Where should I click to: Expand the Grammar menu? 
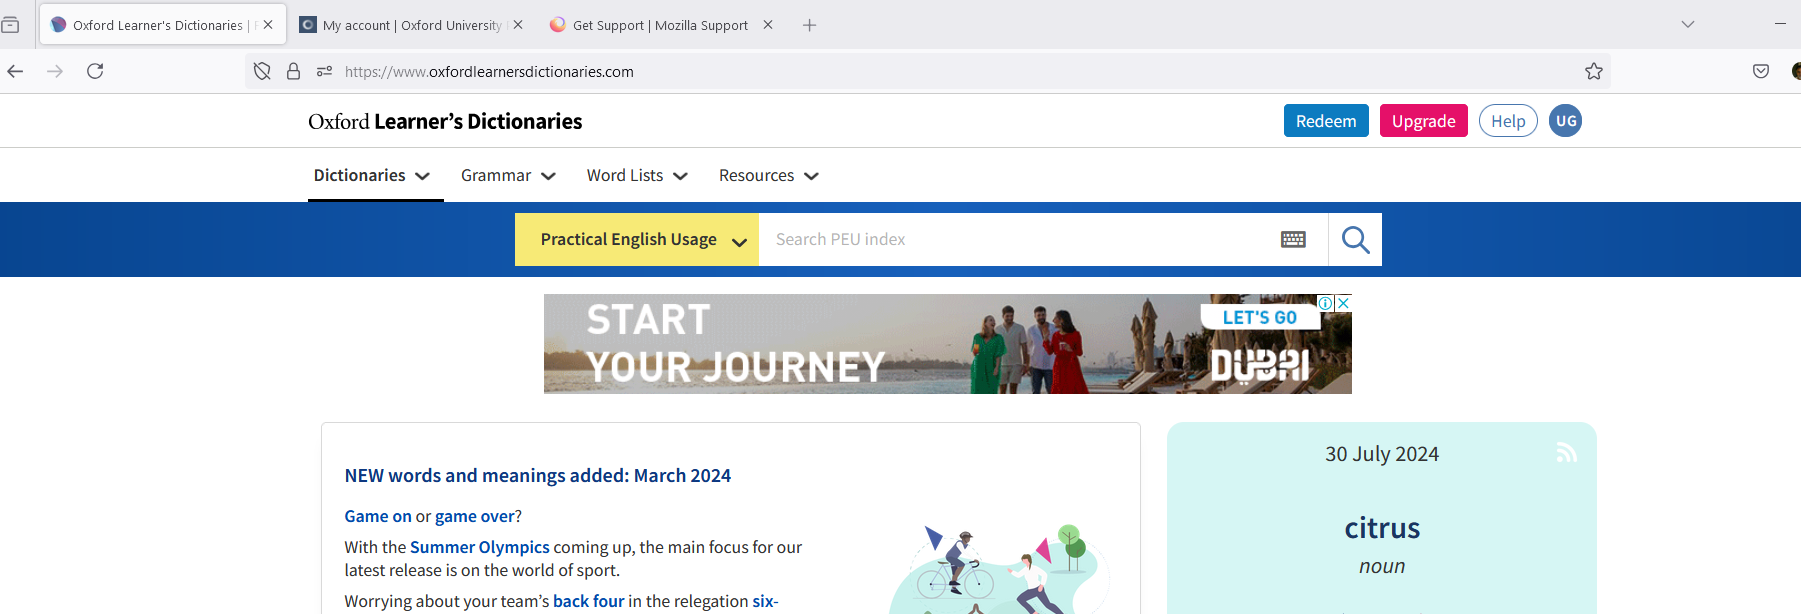pyautogui.click(x=508, y=175)
